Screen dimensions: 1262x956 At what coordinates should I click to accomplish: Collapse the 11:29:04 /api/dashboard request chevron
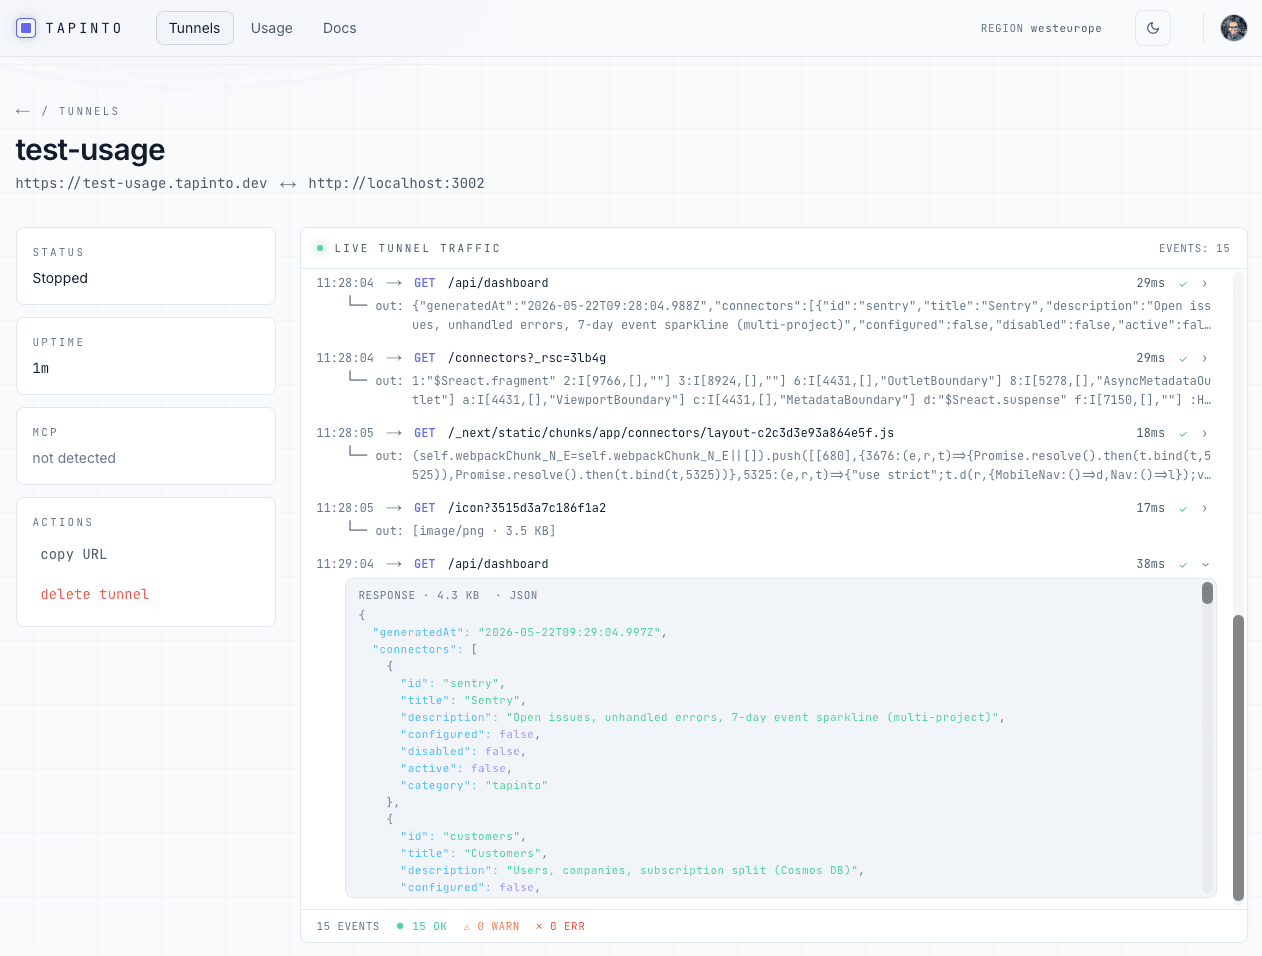[1205, 564]
